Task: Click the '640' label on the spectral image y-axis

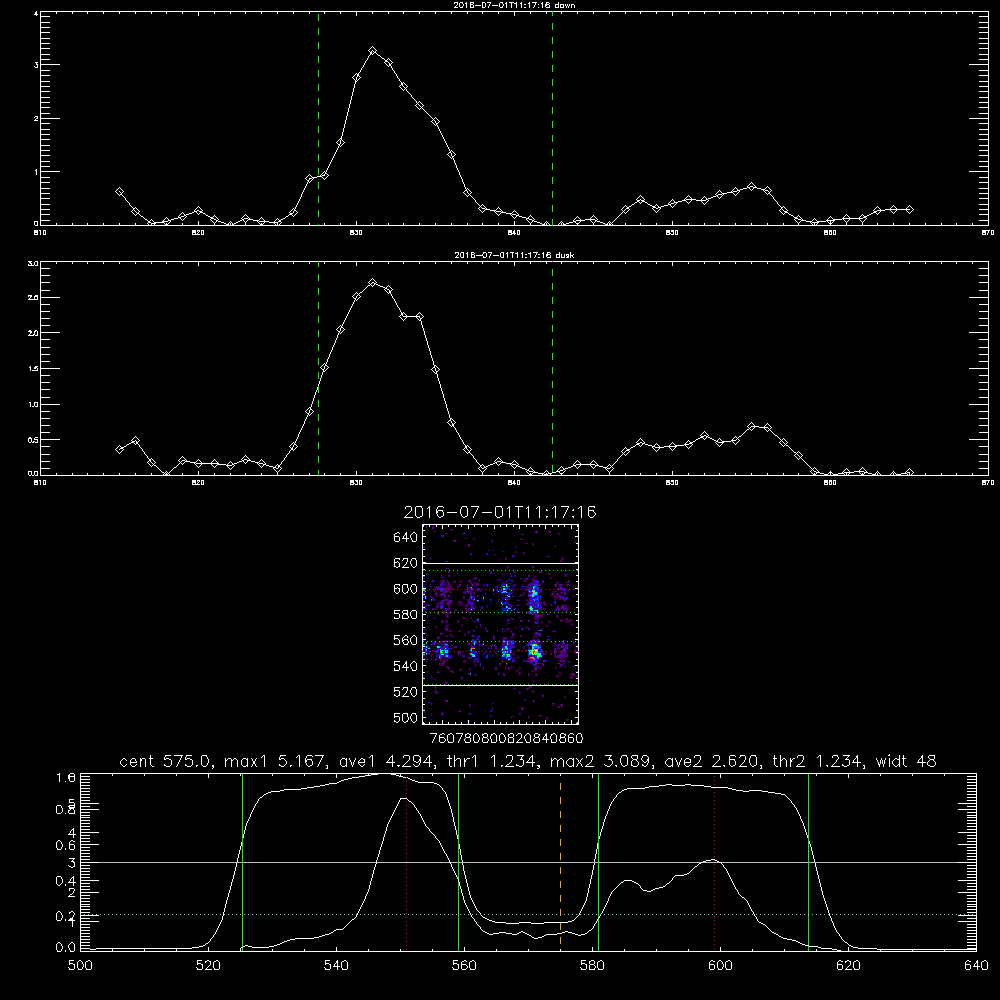Action: point(406,537)
